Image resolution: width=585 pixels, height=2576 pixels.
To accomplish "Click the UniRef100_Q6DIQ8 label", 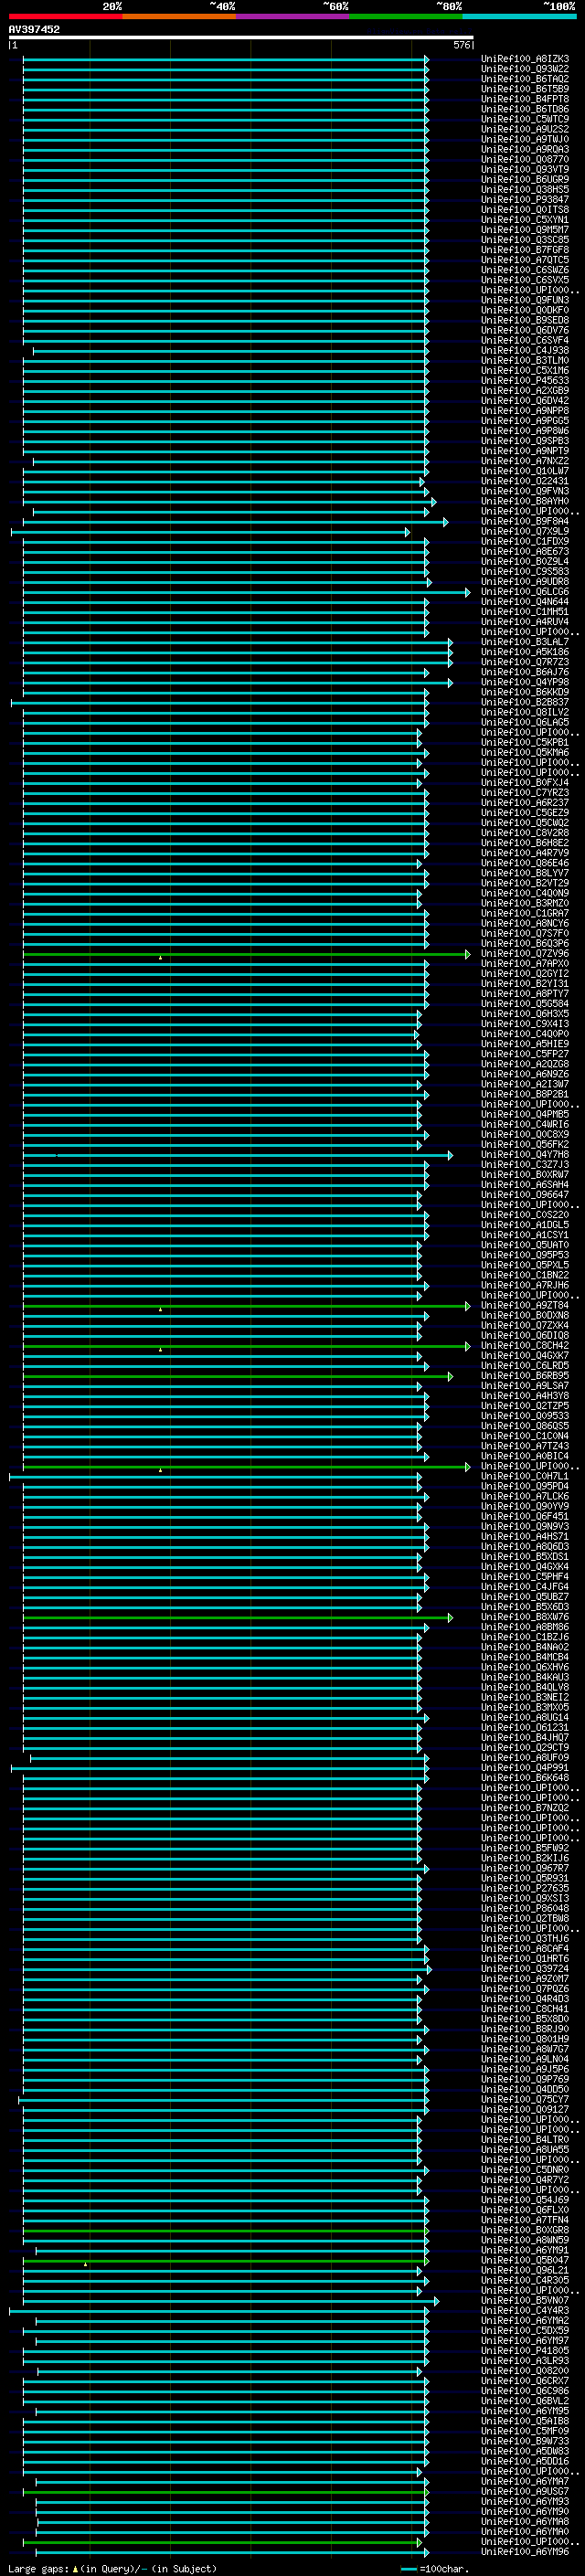I will click(524, 1335).
